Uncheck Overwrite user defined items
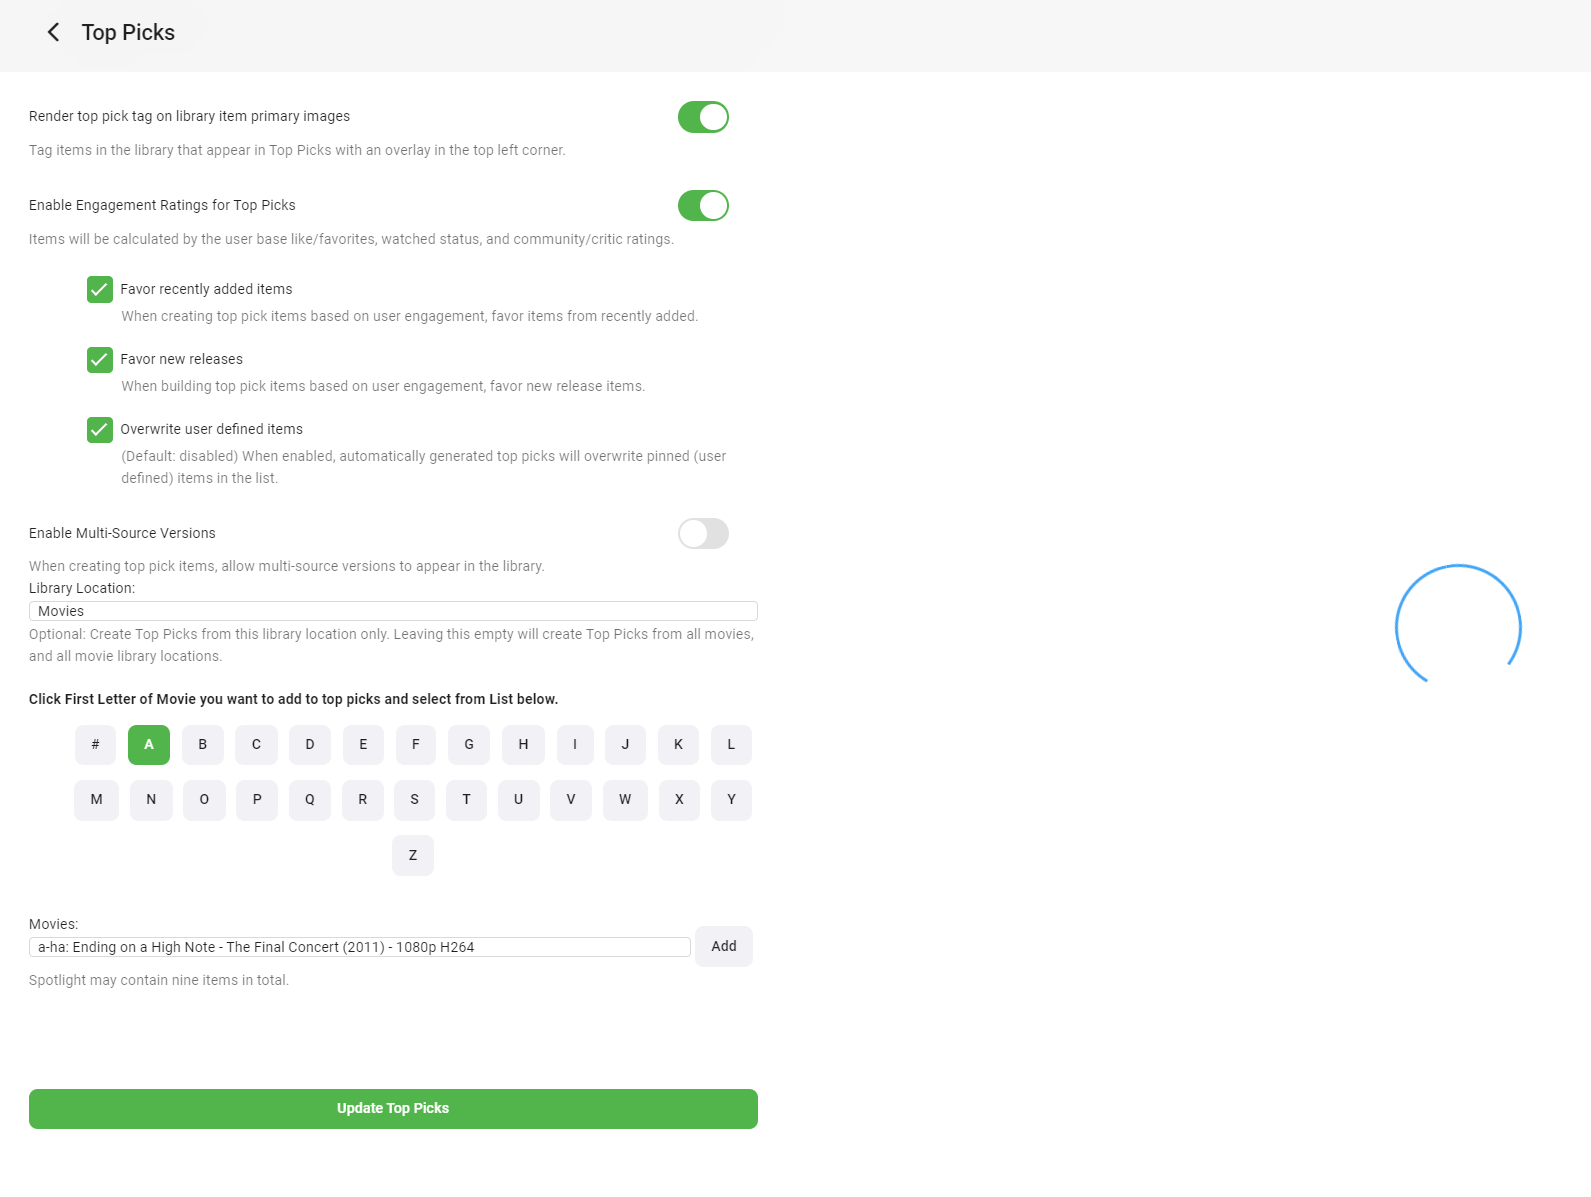Image resolution: width=1591 pixels, height=1197 pixels. pyautogui.click(x=100, y=430)
